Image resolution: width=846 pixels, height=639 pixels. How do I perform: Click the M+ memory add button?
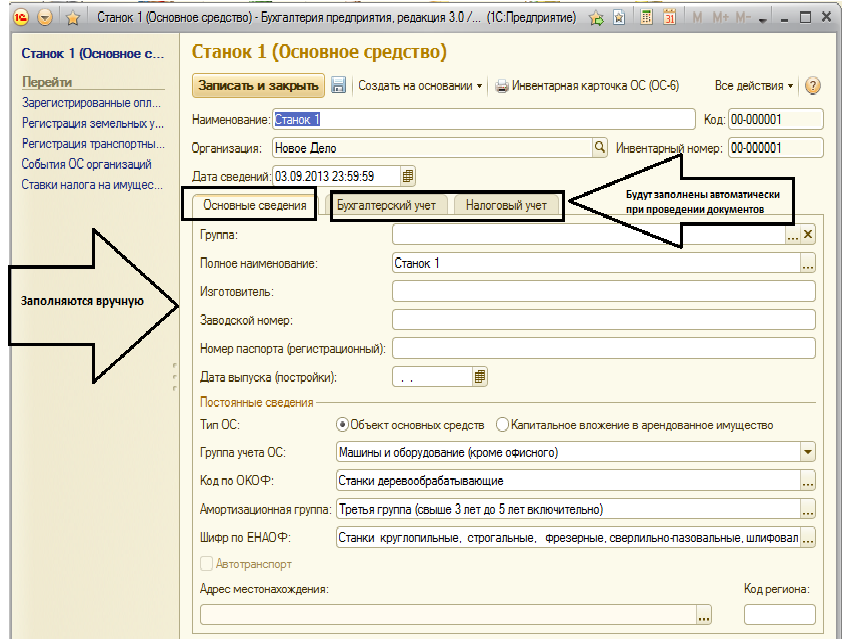(x=720, y=18)
